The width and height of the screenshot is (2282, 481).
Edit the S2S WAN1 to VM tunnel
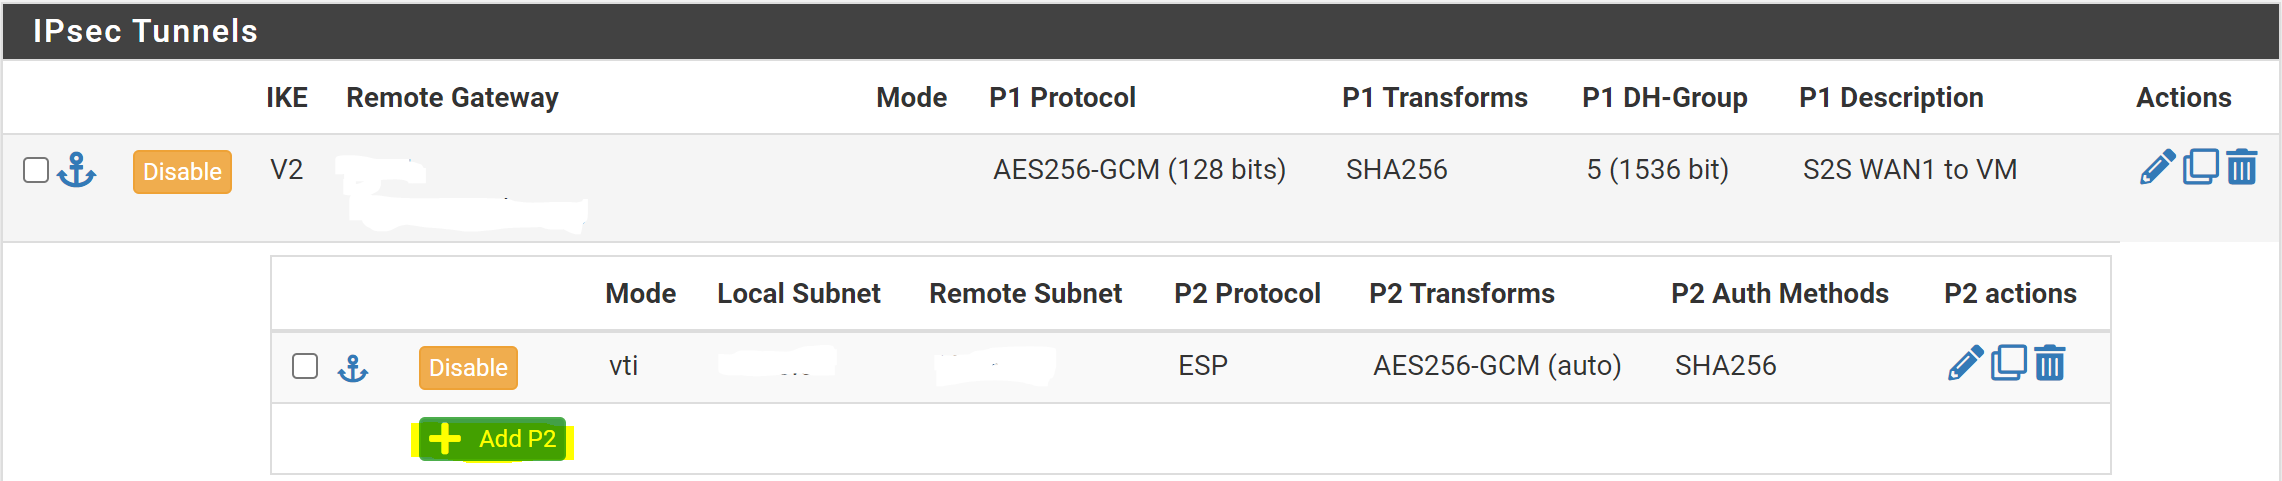[x=2157, y=167]
